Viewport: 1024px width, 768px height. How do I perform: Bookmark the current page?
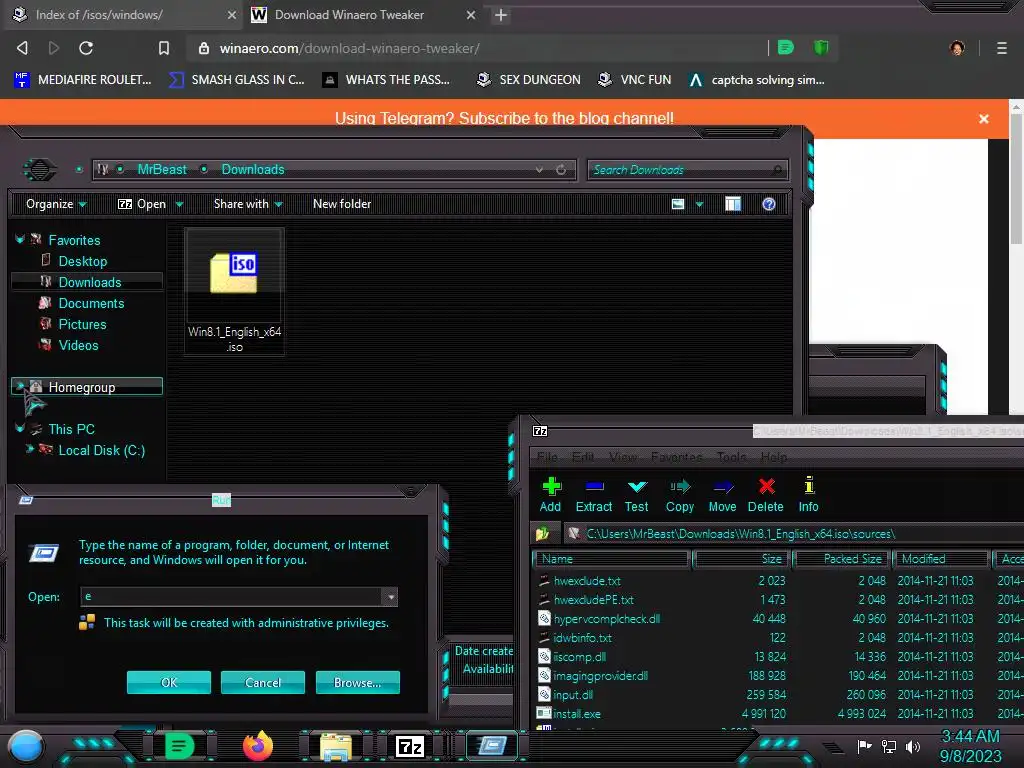tap(163, 48)
